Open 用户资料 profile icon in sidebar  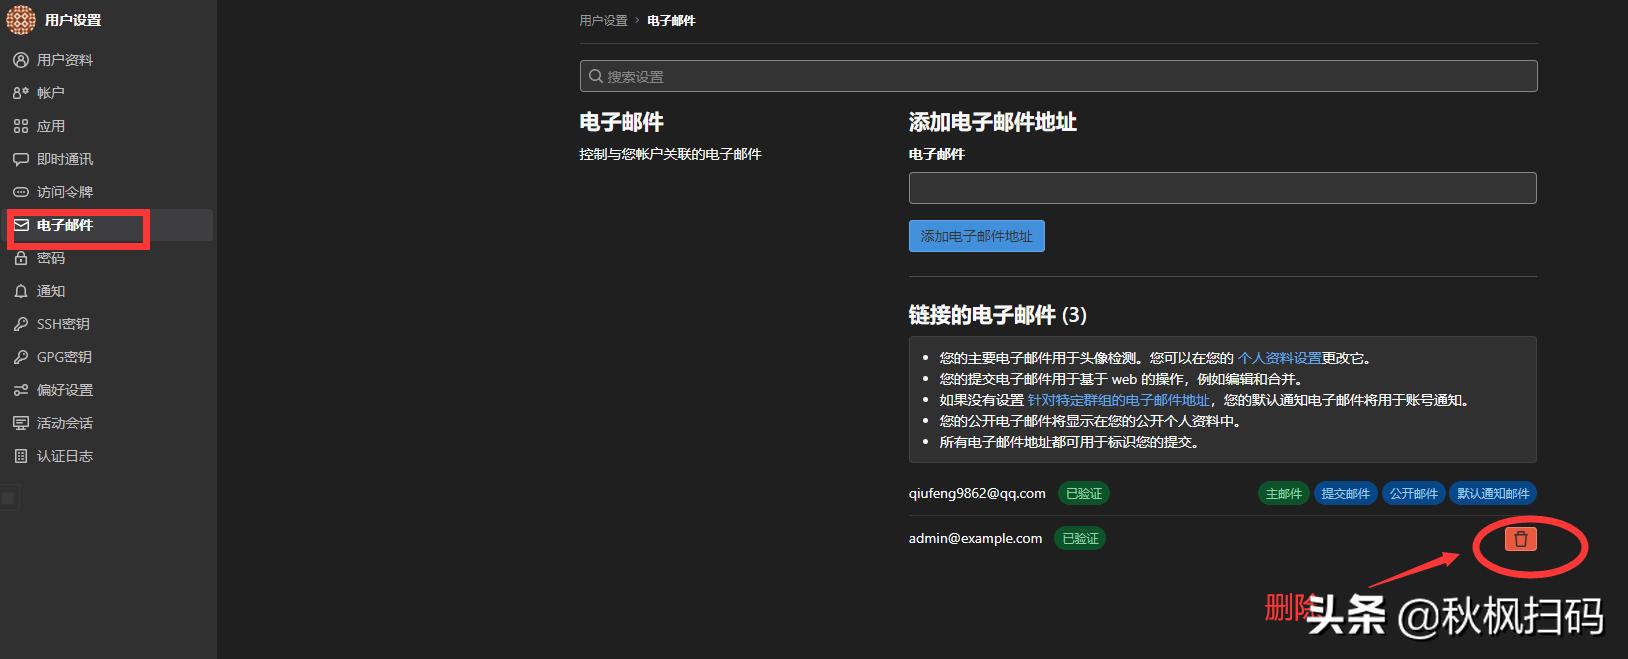(x=20, y=60)
